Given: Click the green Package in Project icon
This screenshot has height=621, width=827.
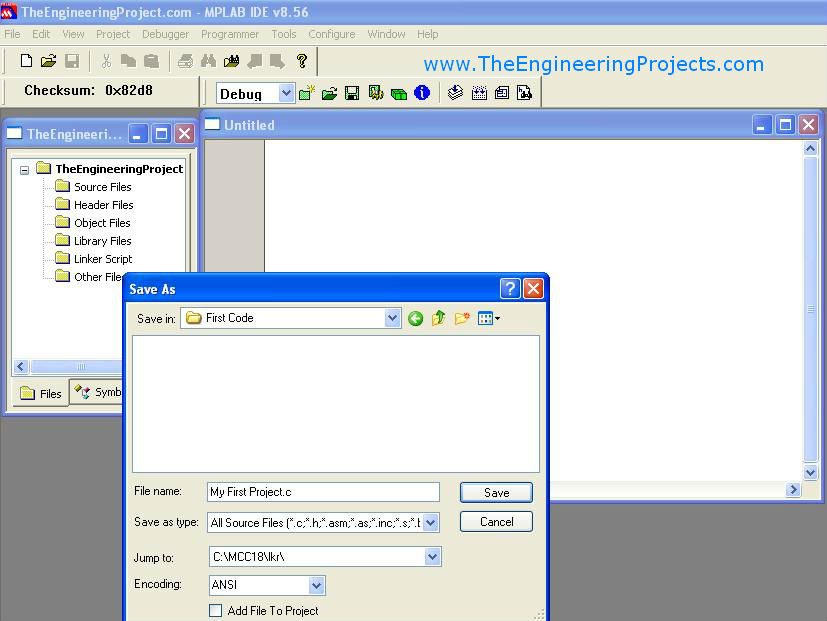Looking at the screenshot, I should (x=399, y=94).
